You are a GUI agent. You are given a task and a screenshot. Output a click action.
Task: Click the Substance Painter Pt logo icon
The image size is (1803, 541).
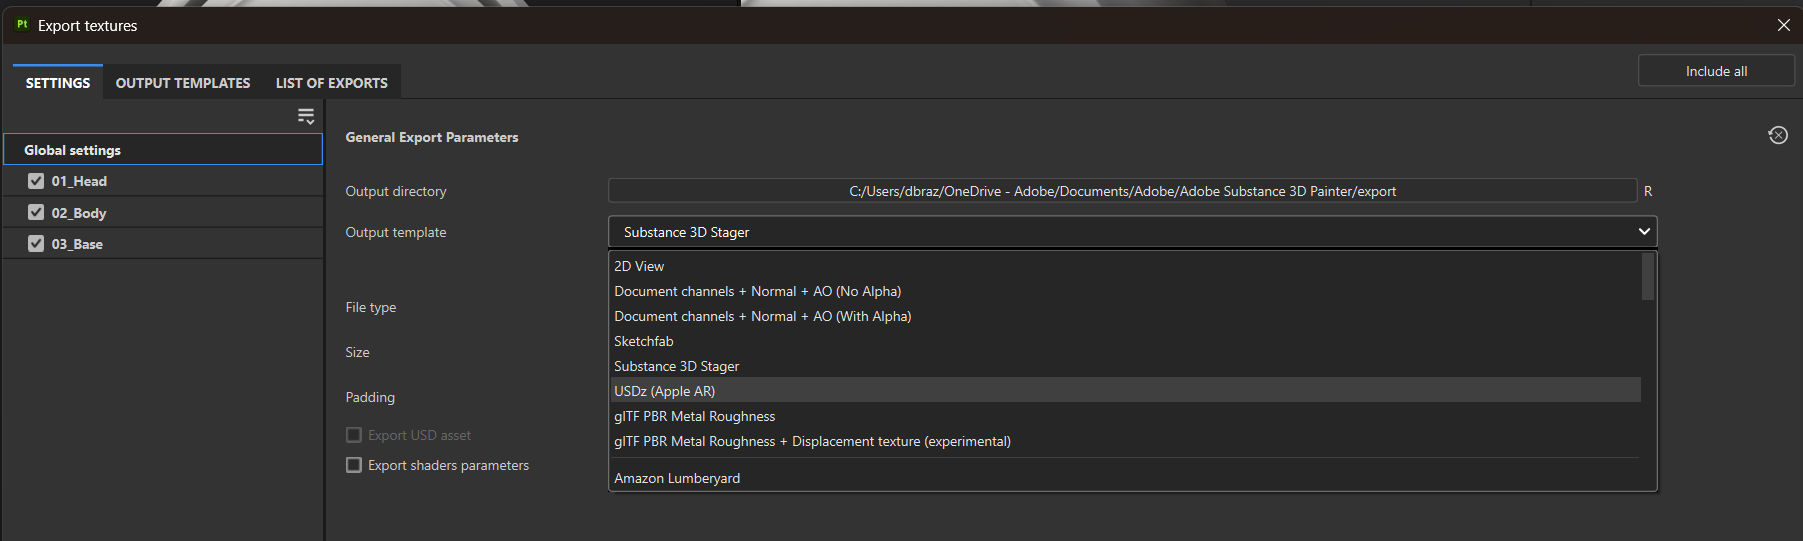pyautogui.click(x=22, y=25)
